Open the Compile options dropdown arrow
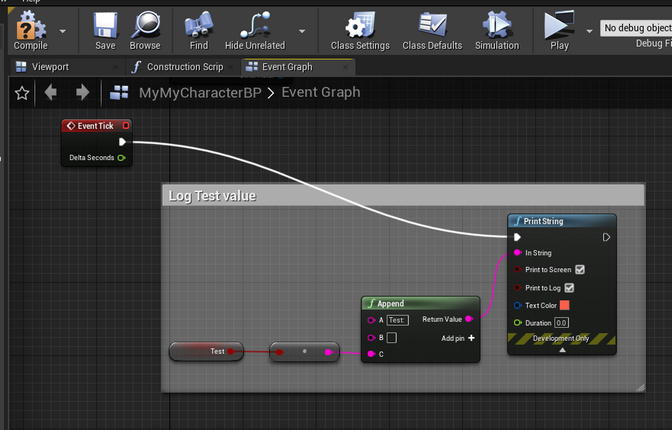Image resolution: width=672 pixels, height=430 pixels. pos(63,31)
